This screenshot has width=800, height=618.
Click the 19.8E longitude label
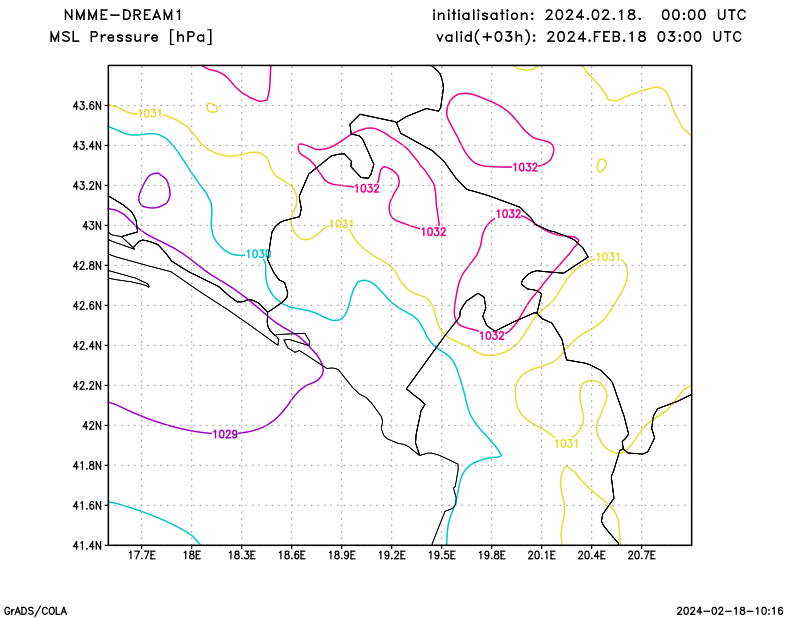[x=491, y=556]
